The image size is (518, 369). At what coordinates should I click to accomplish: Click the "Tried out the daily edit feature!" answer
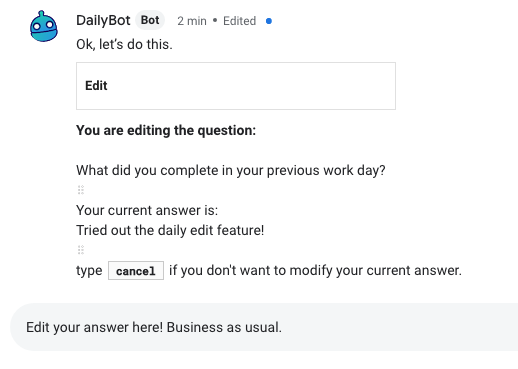[170, 230]
